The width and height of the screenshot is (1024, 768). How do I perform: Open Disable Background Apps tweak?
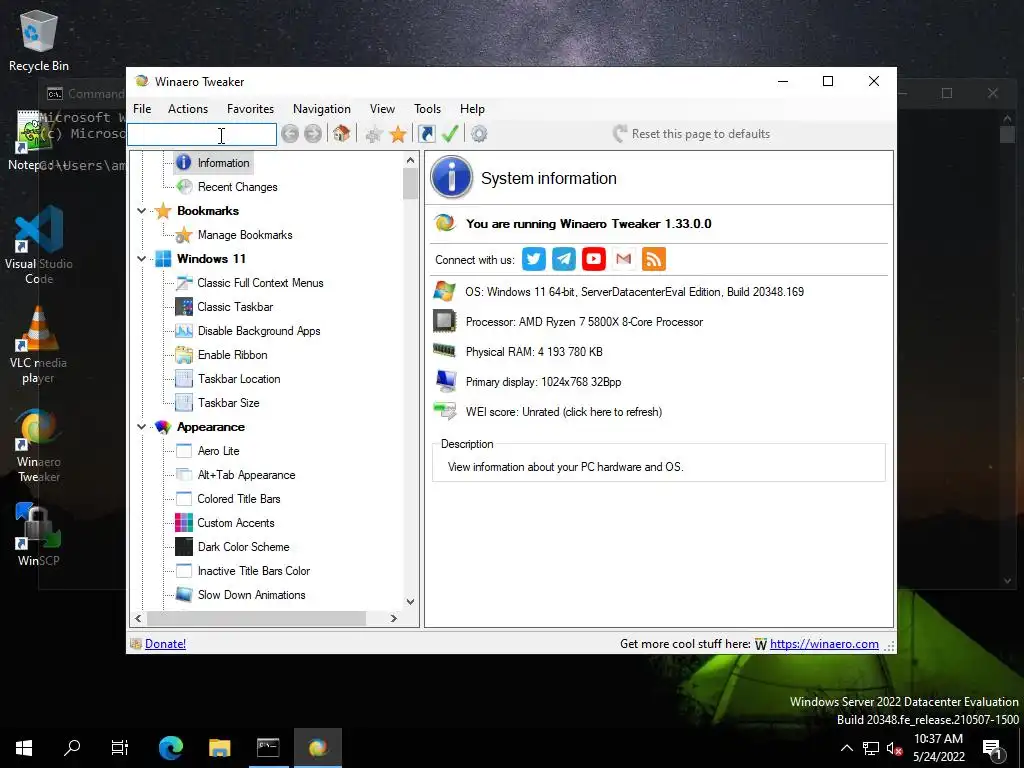[x=248, y=331]
